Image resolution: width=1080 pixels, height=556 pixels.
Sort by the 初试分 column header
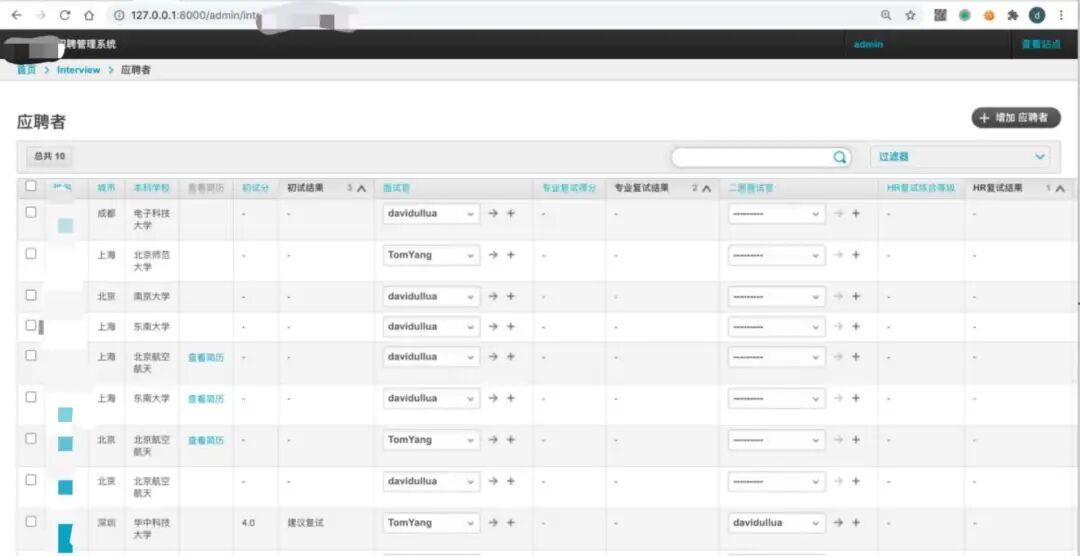coord(255,187)
